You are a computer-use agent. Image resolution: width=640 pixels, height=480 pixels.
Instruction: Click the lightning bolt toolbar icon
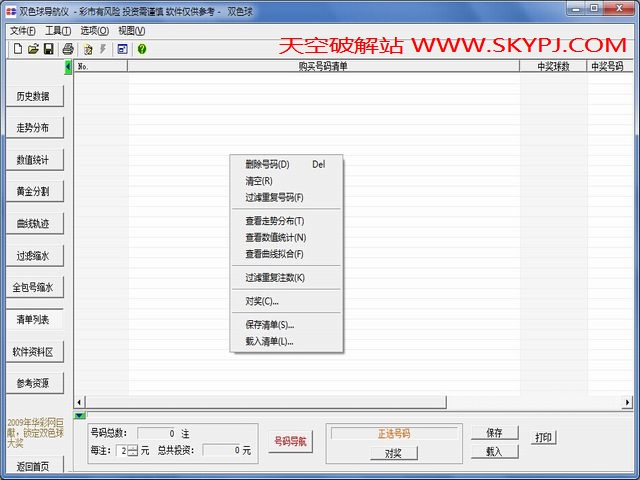click(103, 48)
